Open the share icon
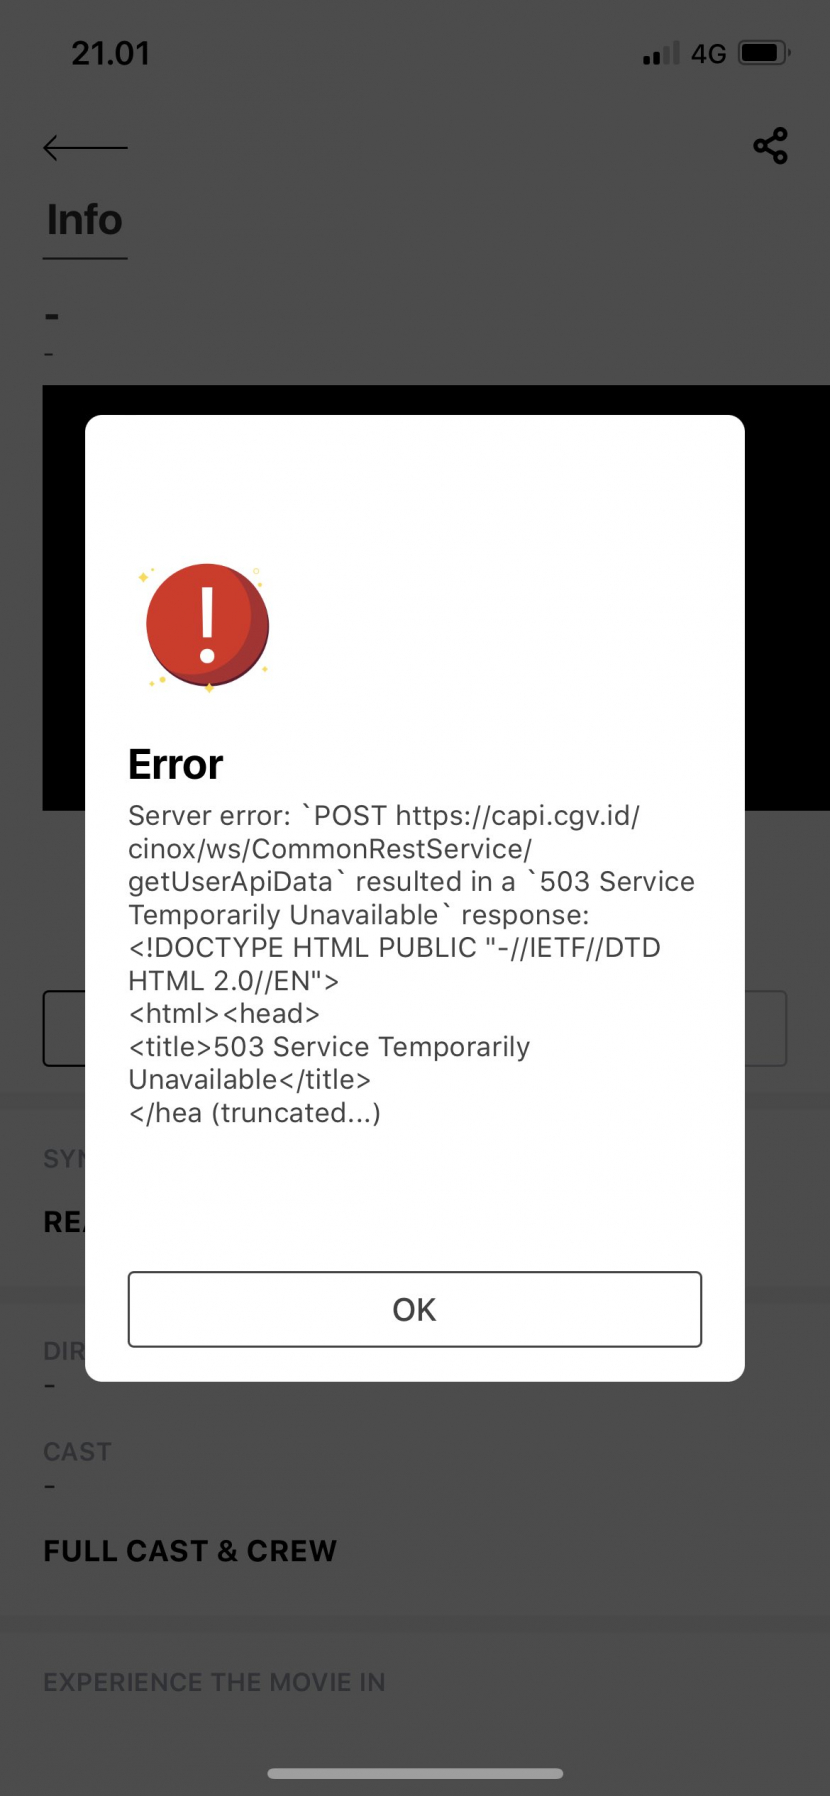This screenshot has width=830, height=1796. (770, 146)
